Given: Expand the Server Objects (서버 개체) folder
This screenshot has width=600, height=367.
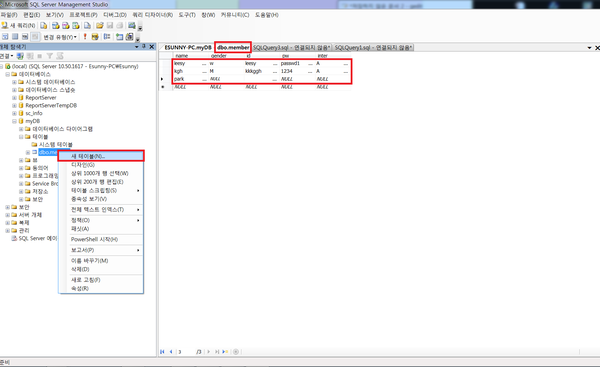Looking at the screenshot, I should [x=7, y=215].
